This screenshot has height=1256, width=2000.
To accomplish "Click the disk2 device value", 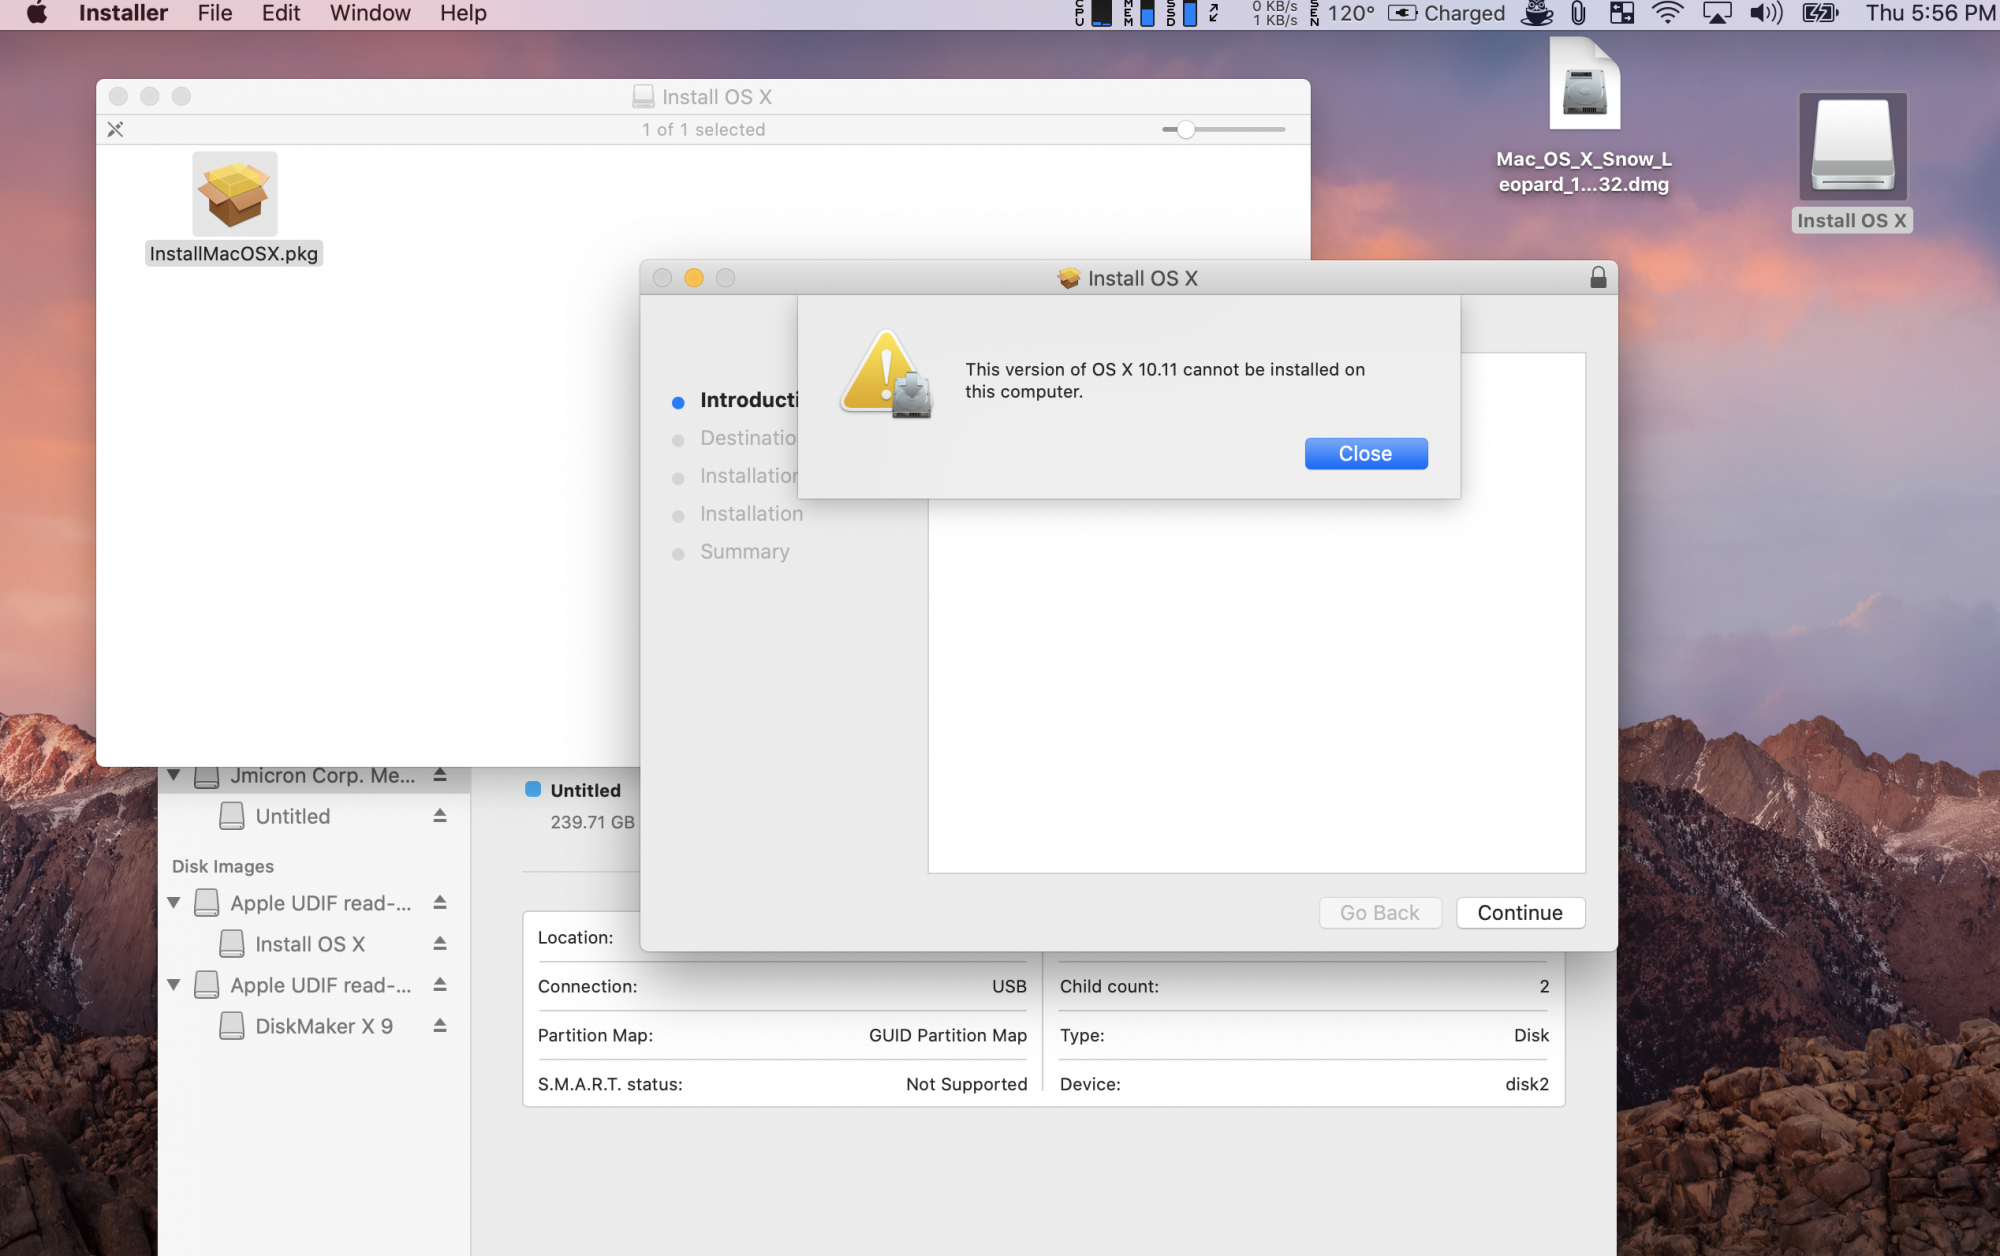I will coord(1527,1084).
